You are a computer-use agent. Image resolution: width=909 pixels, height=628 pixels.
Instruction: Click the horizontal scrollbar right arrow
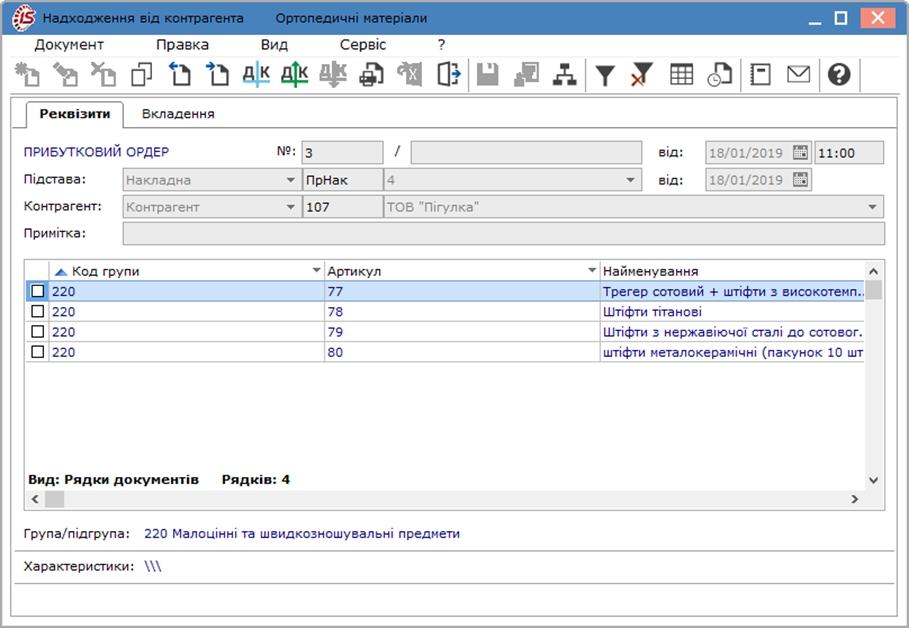855,499
